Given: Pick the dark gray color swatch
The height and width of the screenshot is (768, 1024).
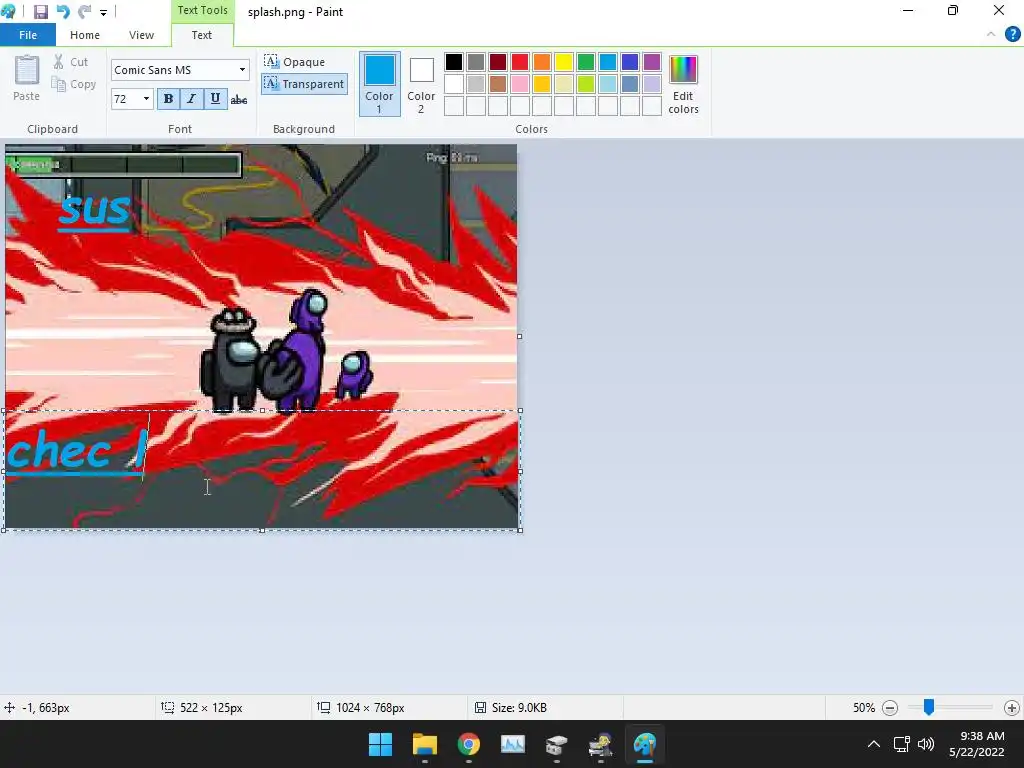Looking at the screenshot, I should (x=476, y=62).
